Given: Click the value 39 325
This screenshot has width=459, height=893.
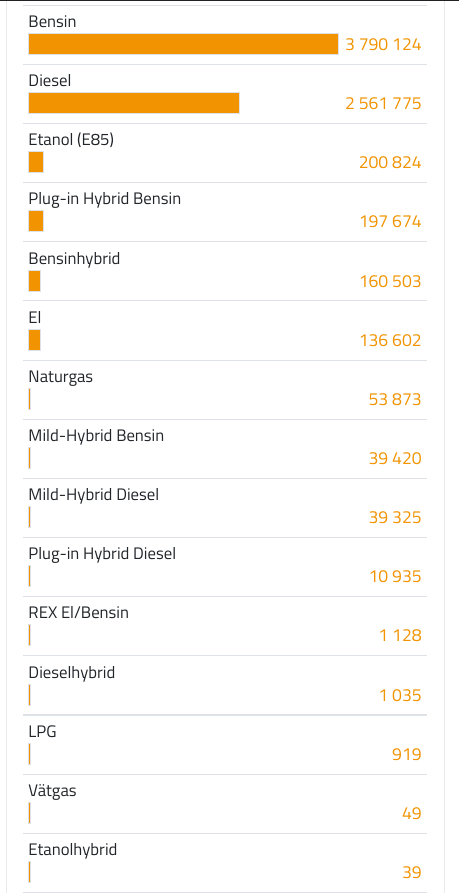Looking at the screenshot, I should tap(395, 517).
